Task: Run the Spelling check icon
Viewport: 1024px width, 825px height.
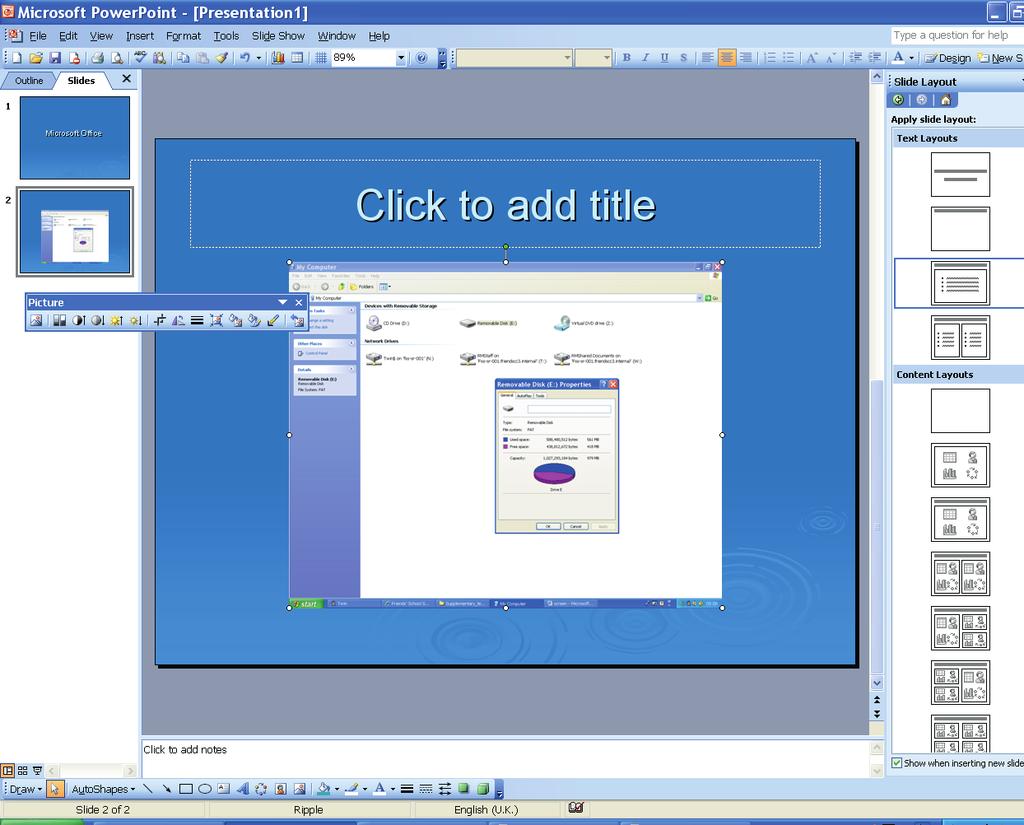Action: click(140, 58)
